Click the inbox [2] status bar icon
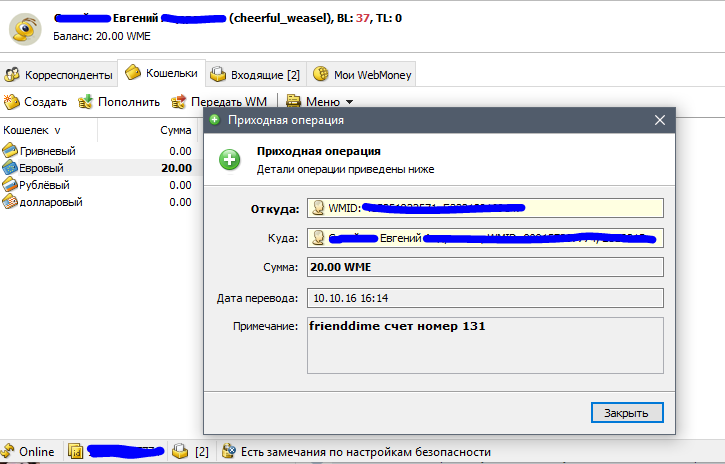The width and height of the screenshot is (725, 464). [x=180, y=451]
